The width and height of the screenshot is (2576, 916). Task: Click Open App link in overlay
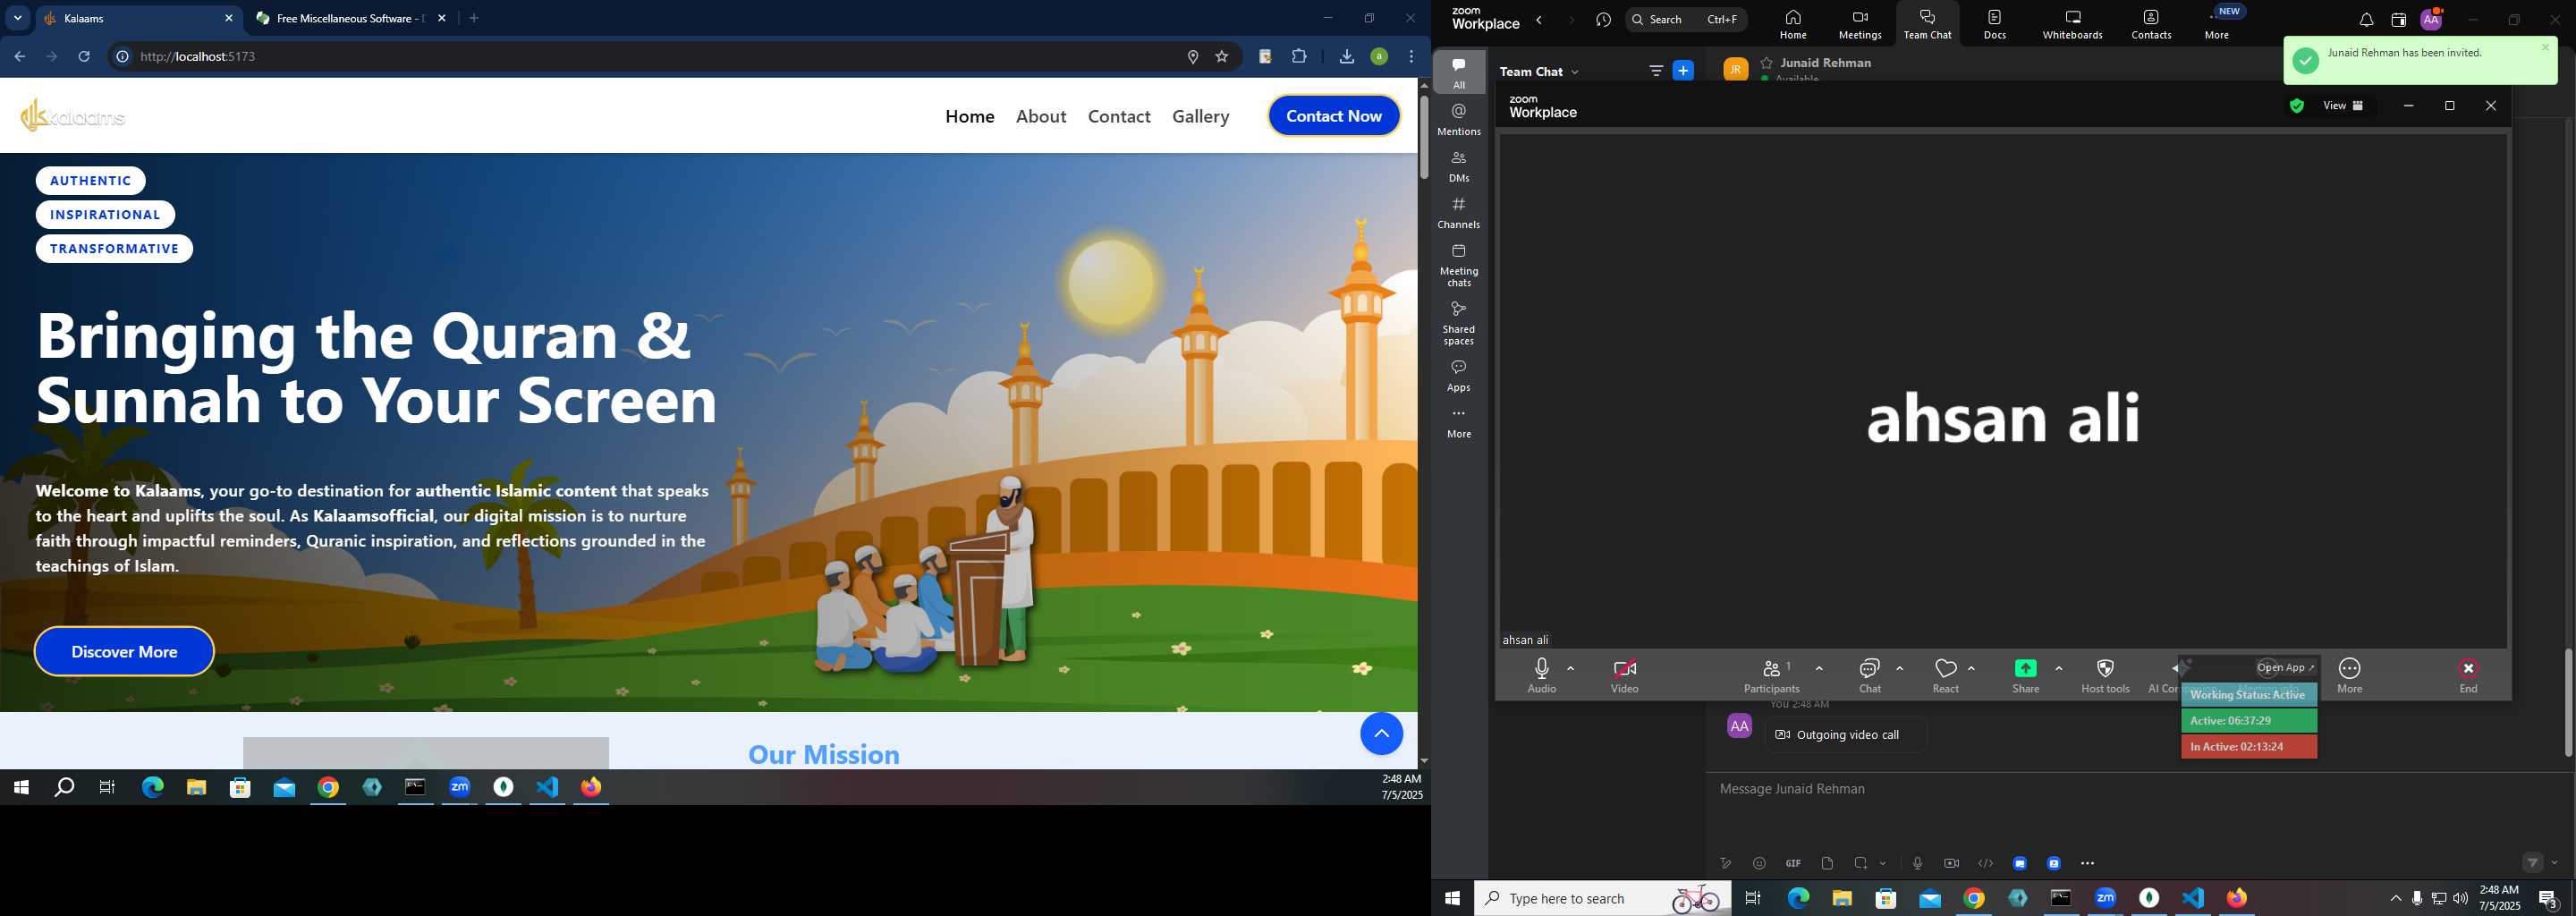(2286, 667)
